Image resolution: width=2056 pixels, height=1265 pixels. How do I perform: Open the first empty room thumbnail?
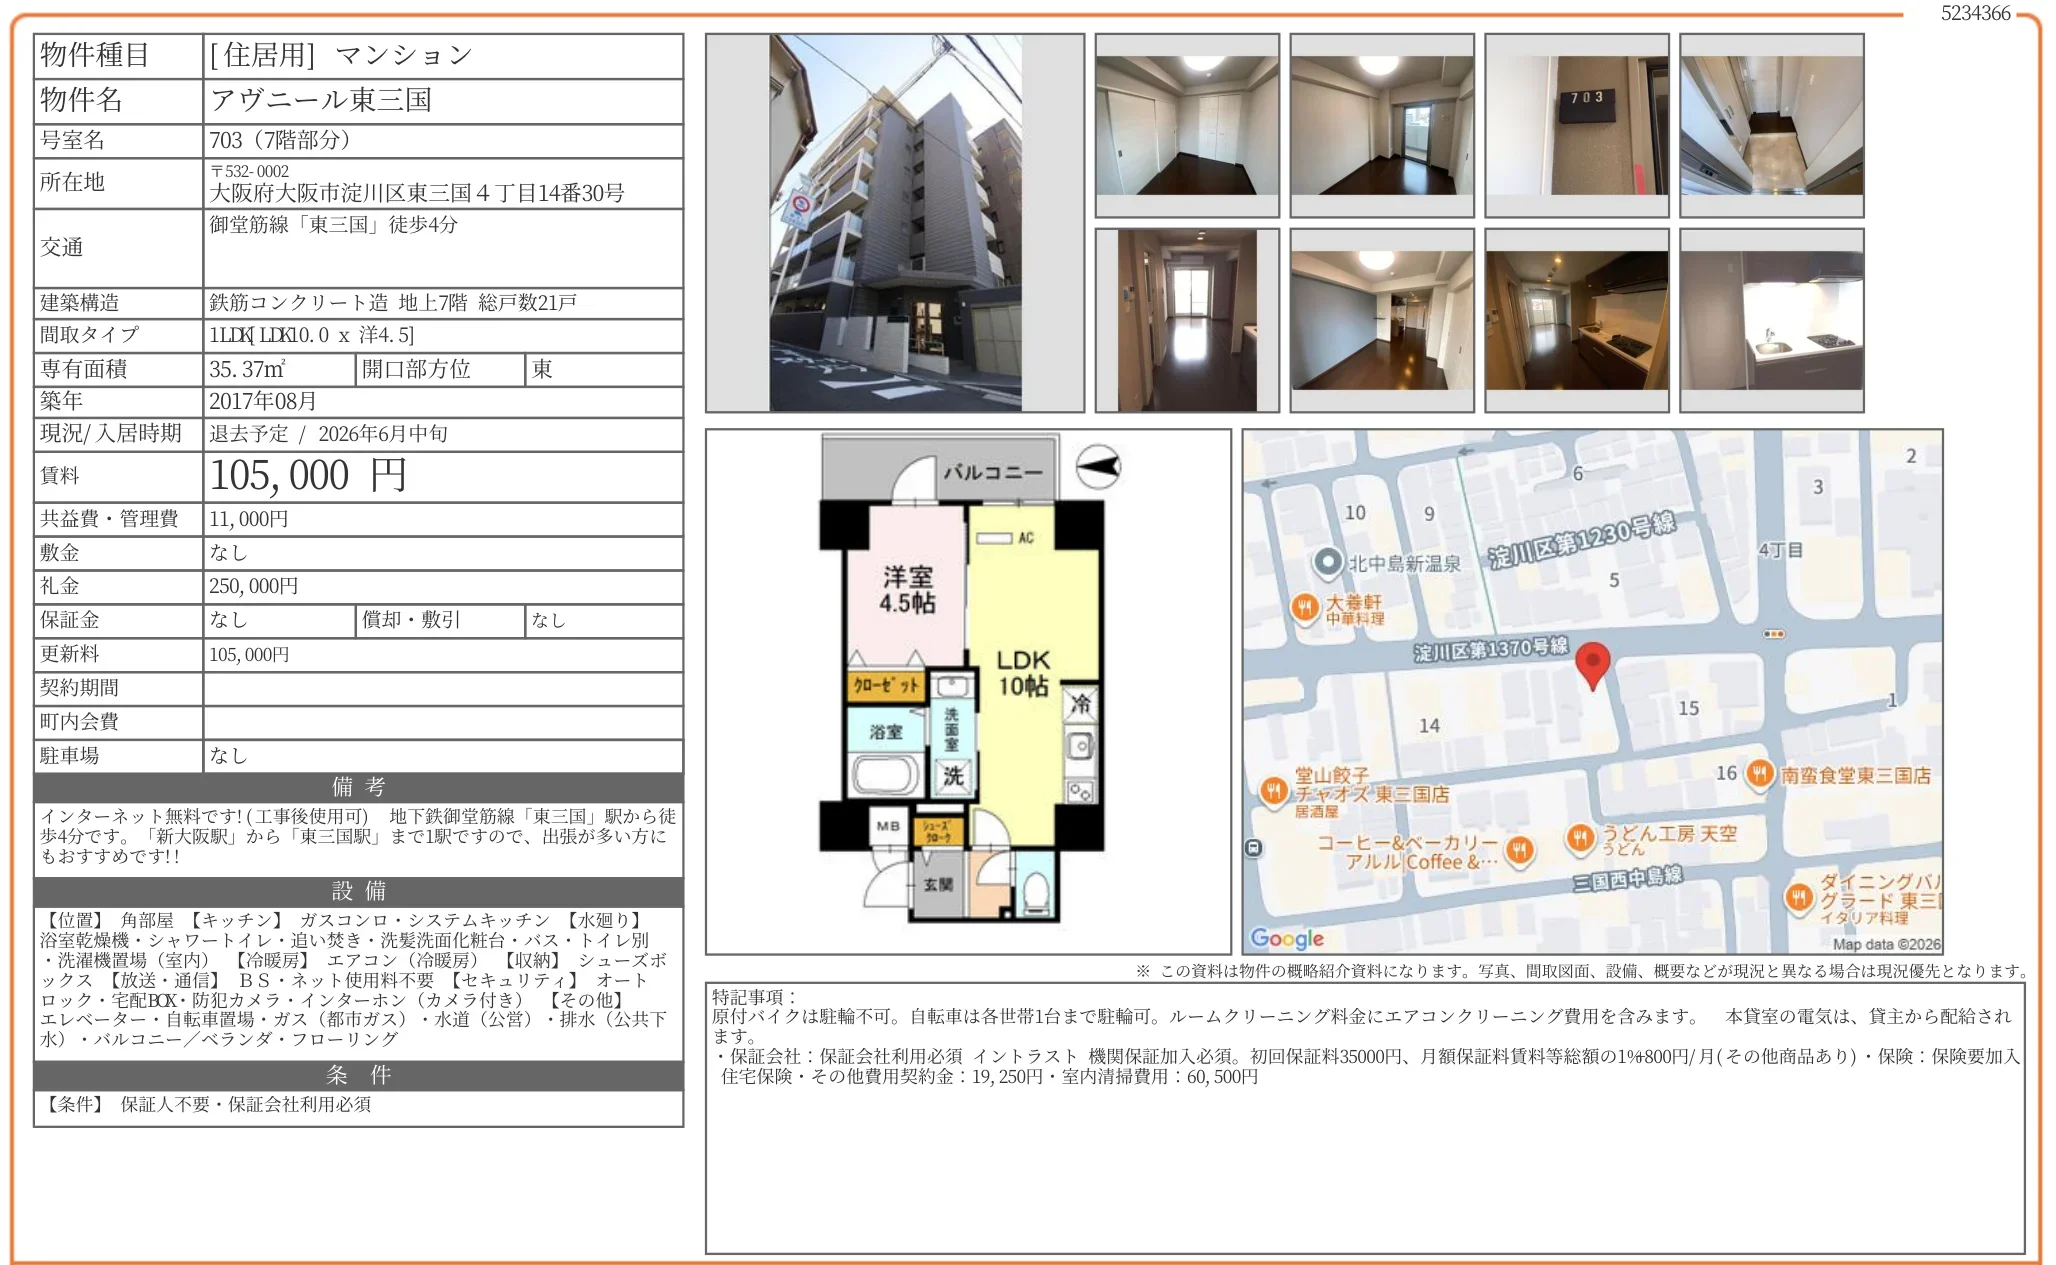click(1187, 125)
